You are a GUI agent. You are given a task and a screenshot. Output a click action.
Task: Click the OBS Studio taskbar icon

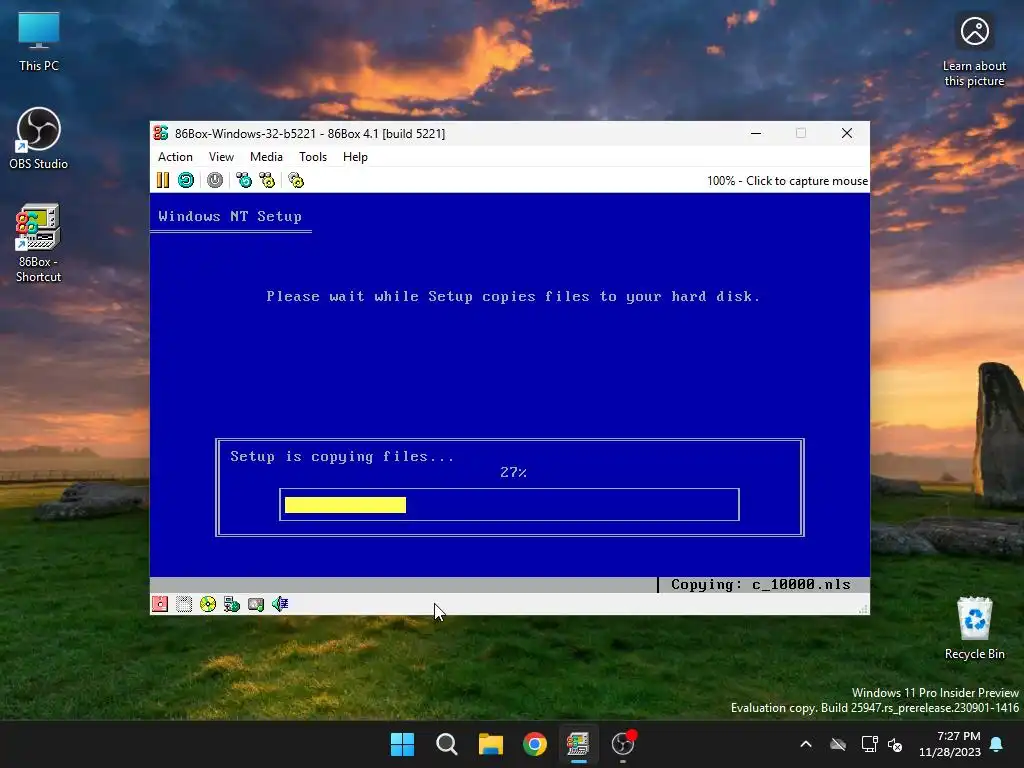(623, 744)
